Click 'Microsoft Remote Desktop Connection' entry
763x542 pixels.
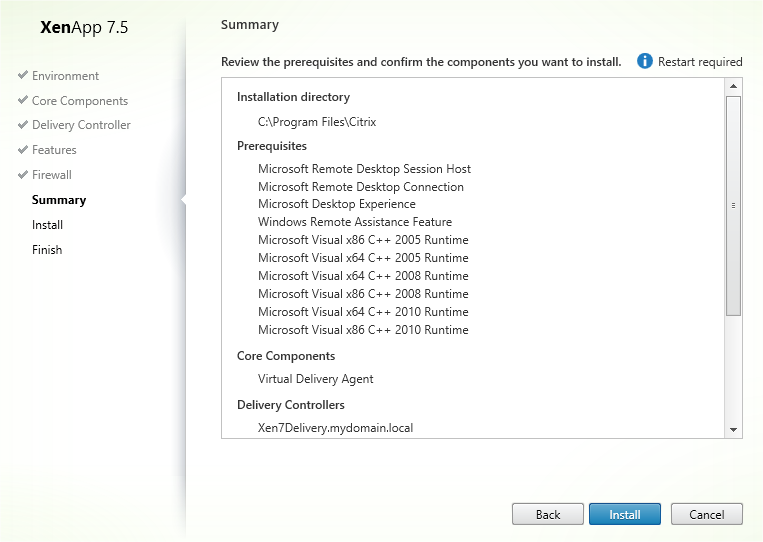click(x=361, y=187)
